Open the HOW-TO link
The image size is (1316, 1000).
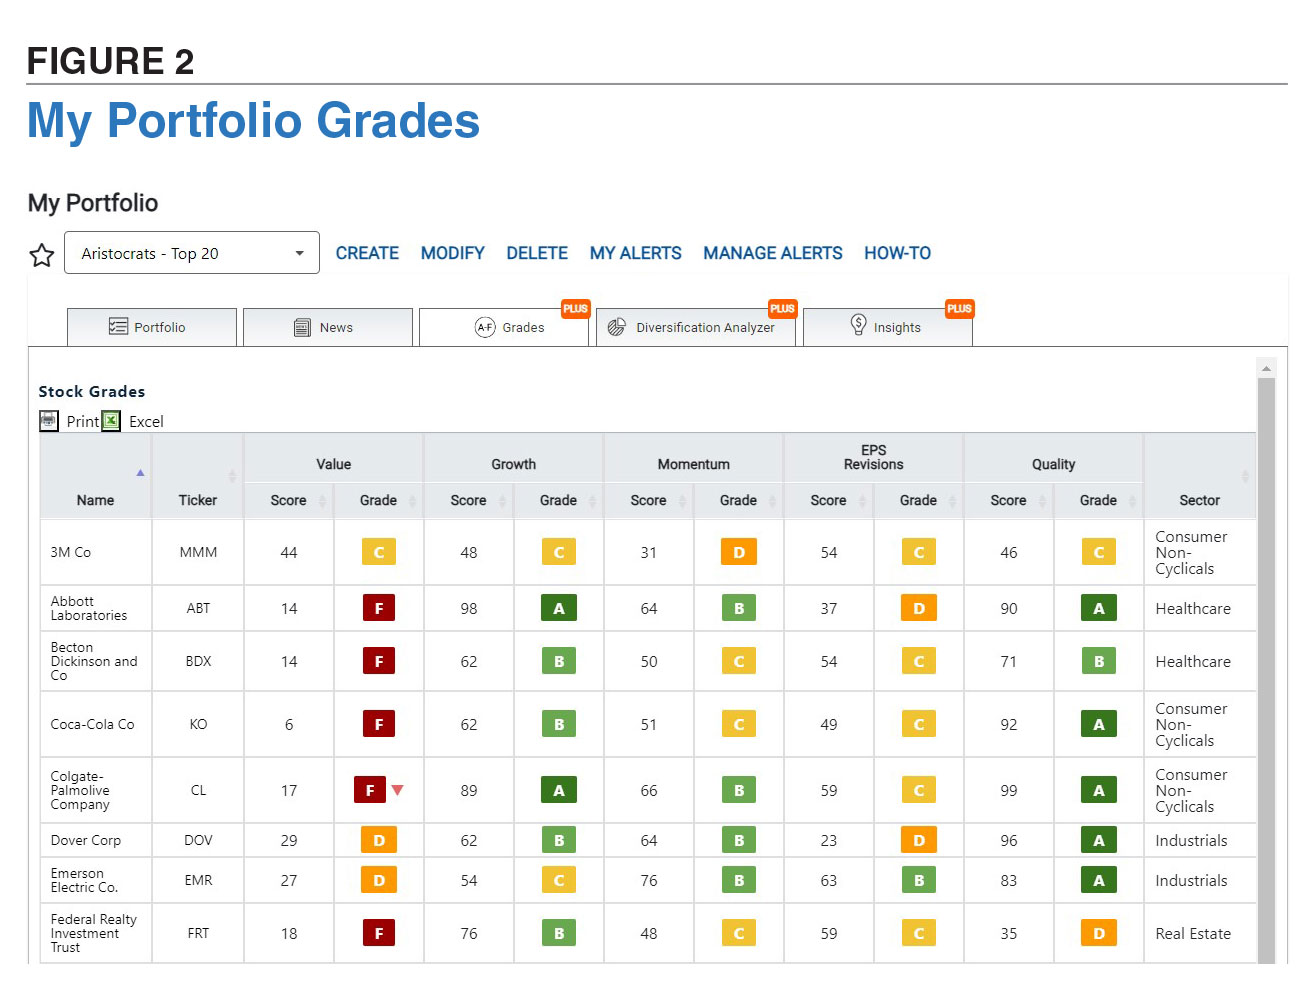click(897, 253)
